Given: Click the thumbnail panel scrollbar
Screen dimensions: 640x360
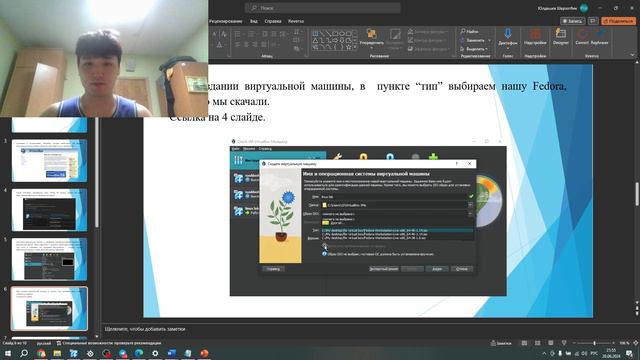Looking at the screenshot, I should pos(97,172).
